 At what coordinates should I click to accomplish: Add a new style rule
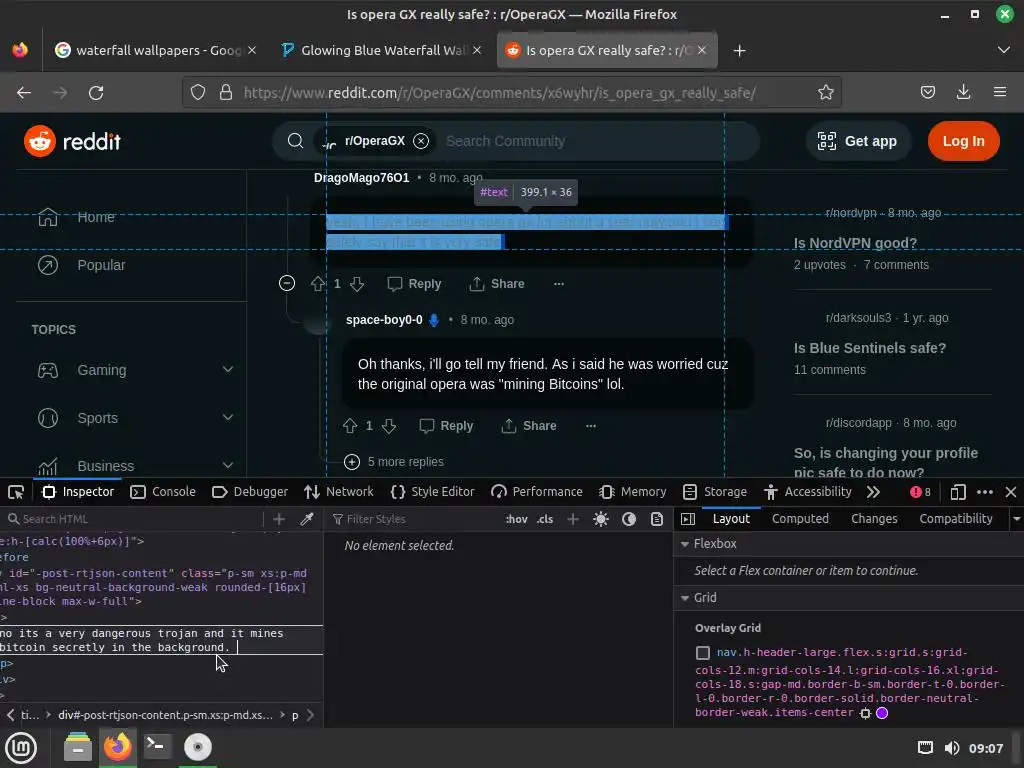tap(573, 519)
